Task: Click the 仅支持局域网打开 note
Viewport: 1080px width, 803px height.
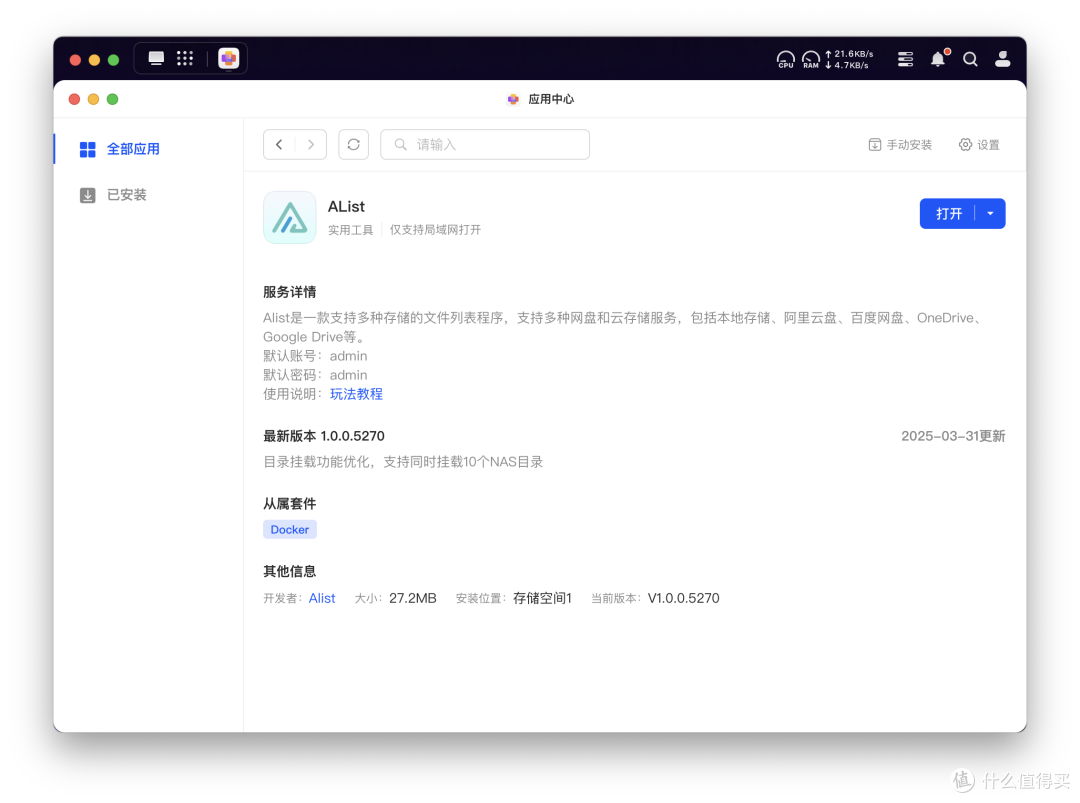Action: (x=435, y=230)
